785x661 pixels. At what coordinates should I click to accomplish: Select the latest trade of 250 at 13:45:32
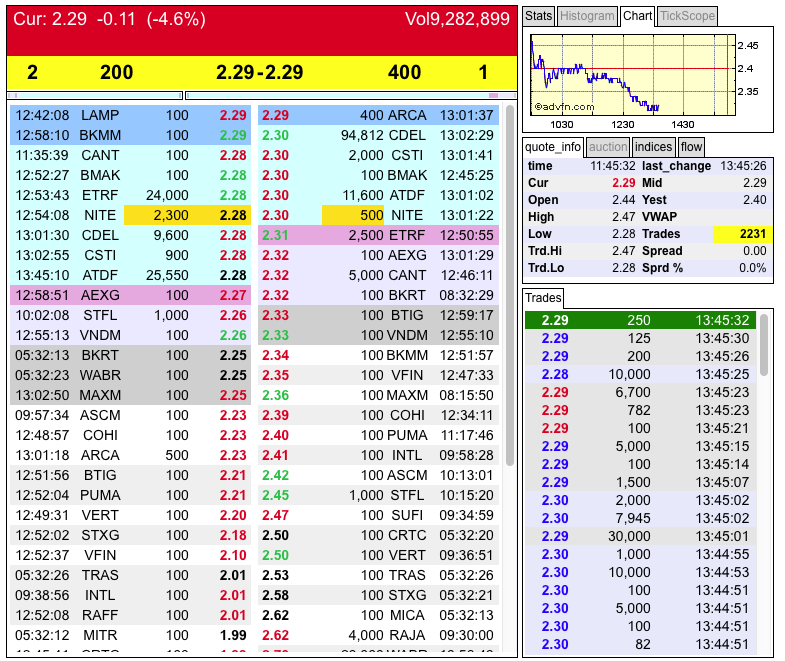tap(640, 320)
